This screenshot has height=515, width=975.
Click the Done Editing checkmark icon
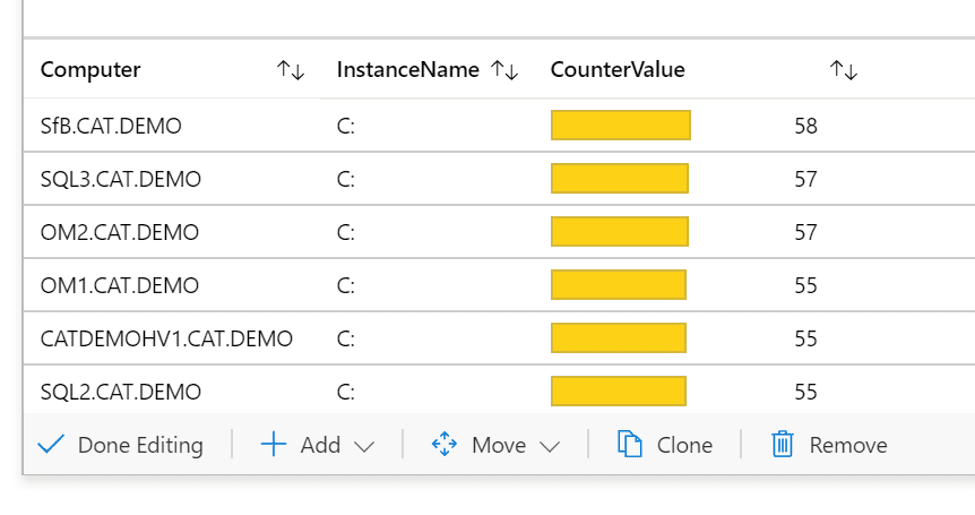(x=50, y=445)
